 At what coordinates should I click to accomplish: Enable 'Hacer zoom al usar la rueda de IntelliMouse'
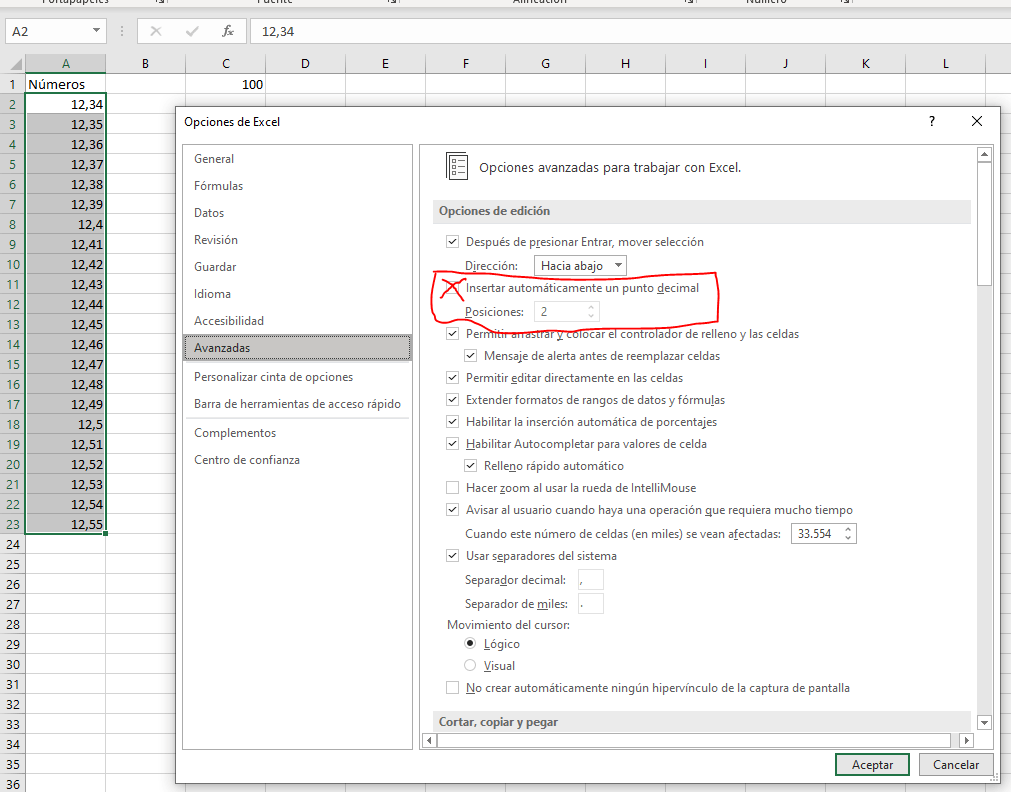(453, 488)
